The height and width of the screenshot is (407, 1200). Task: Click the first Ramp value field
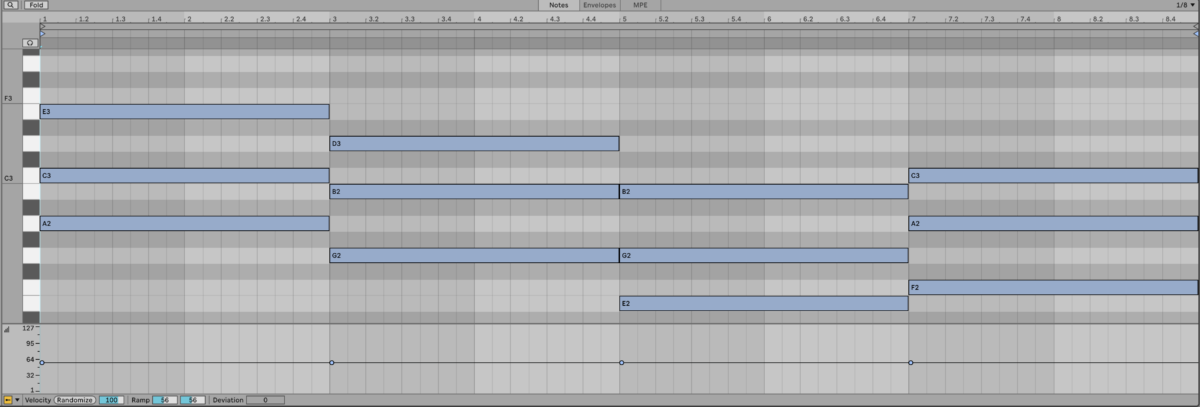(x=164, y=400)
